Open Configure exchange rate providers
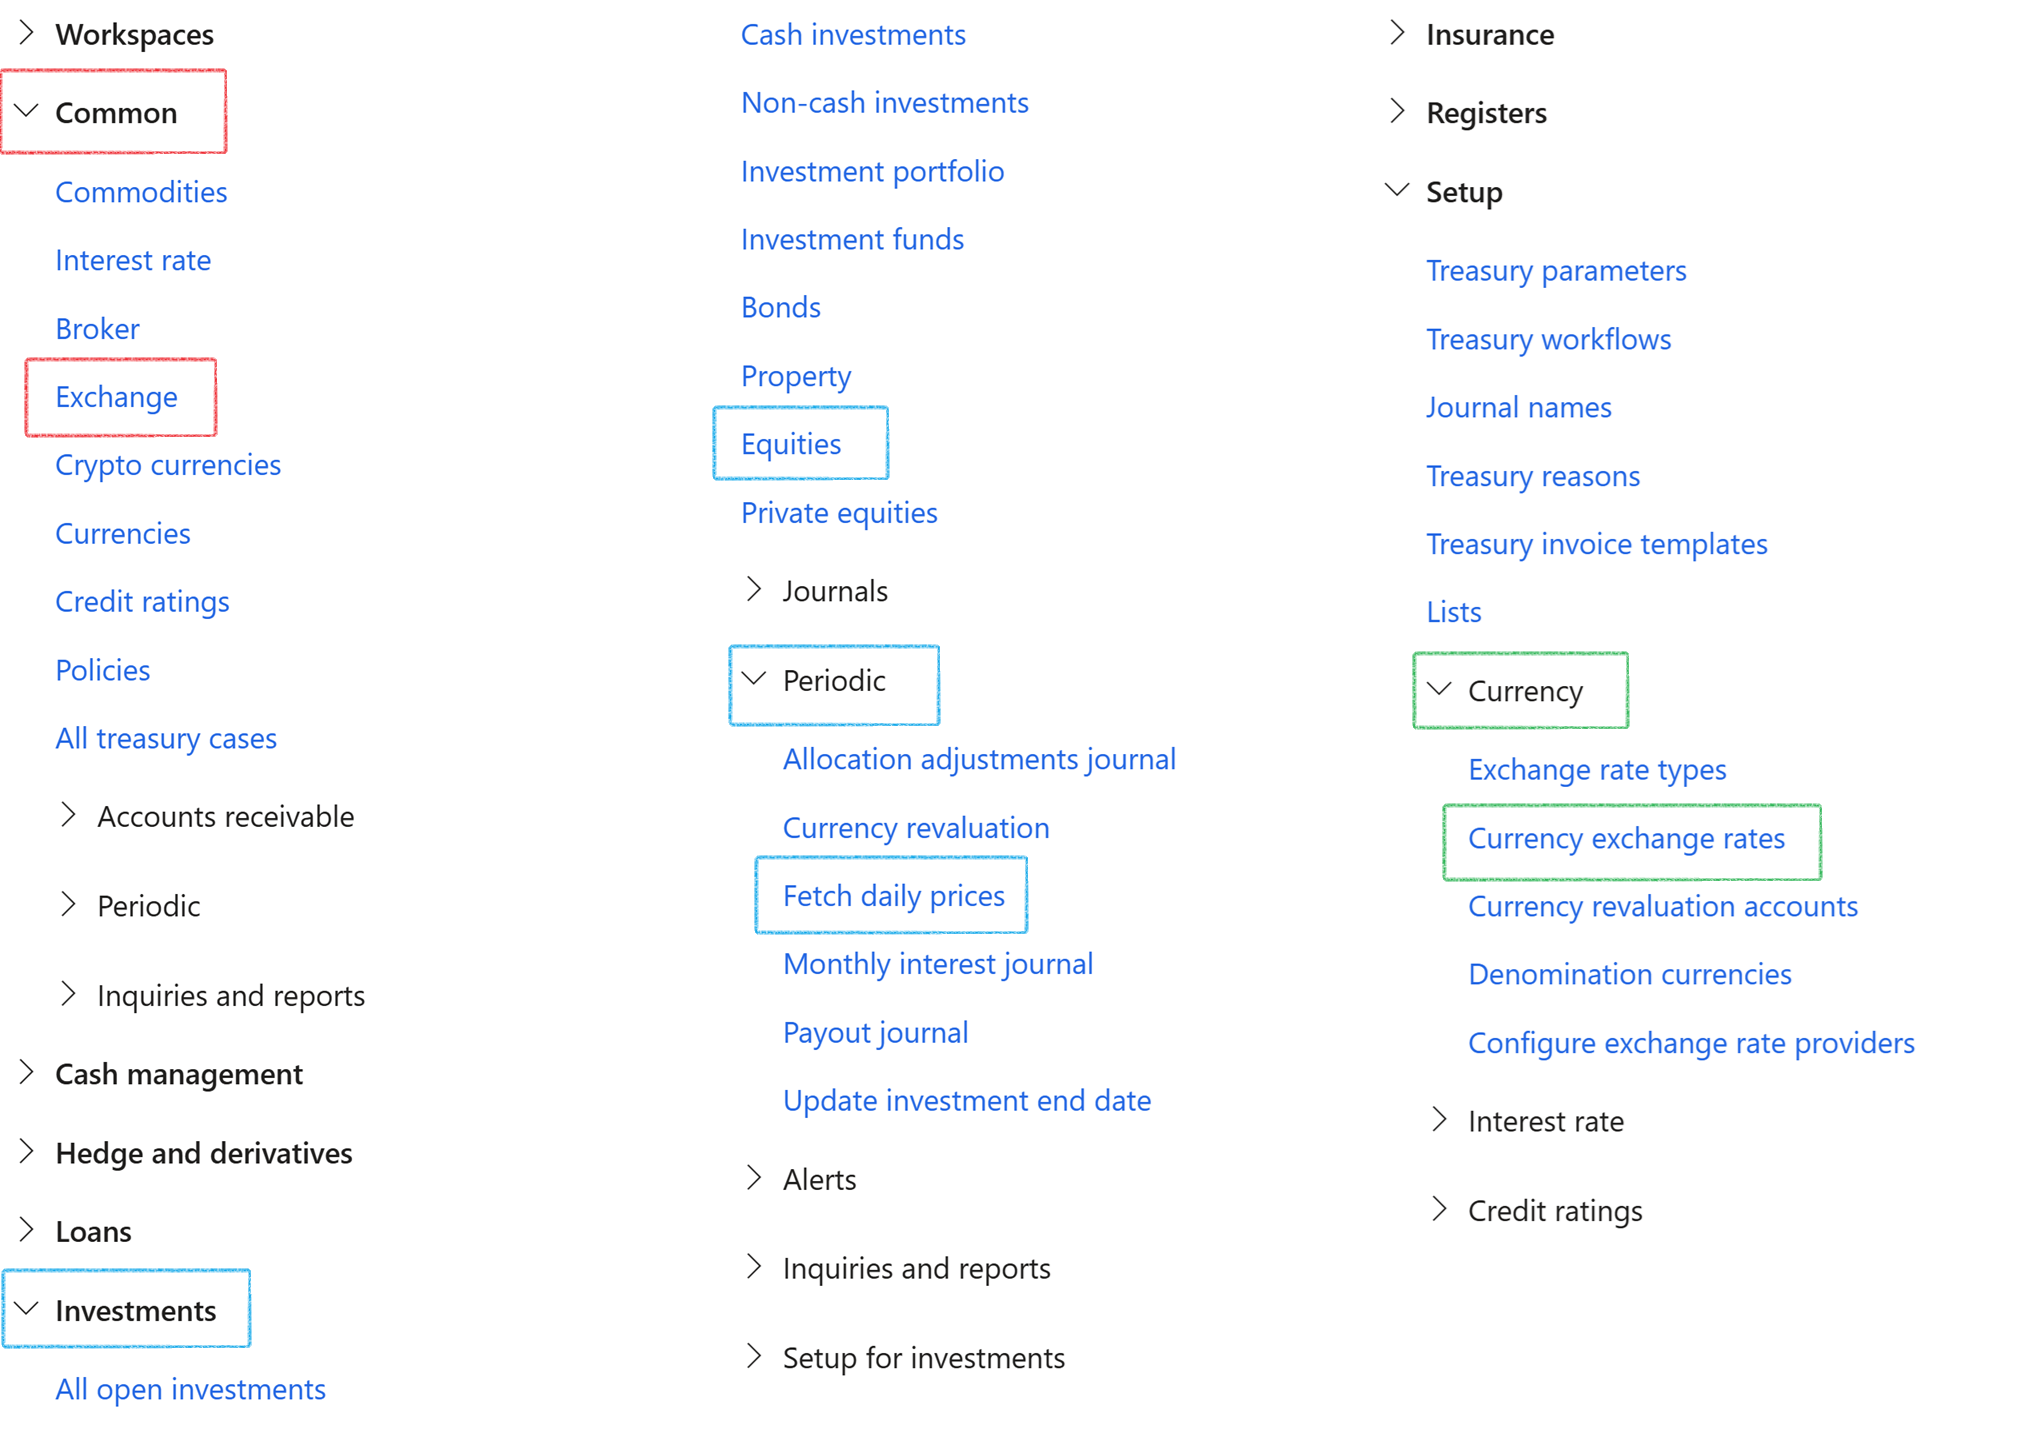This screenshot has width=2029, height=1441. point(1691,1043)
